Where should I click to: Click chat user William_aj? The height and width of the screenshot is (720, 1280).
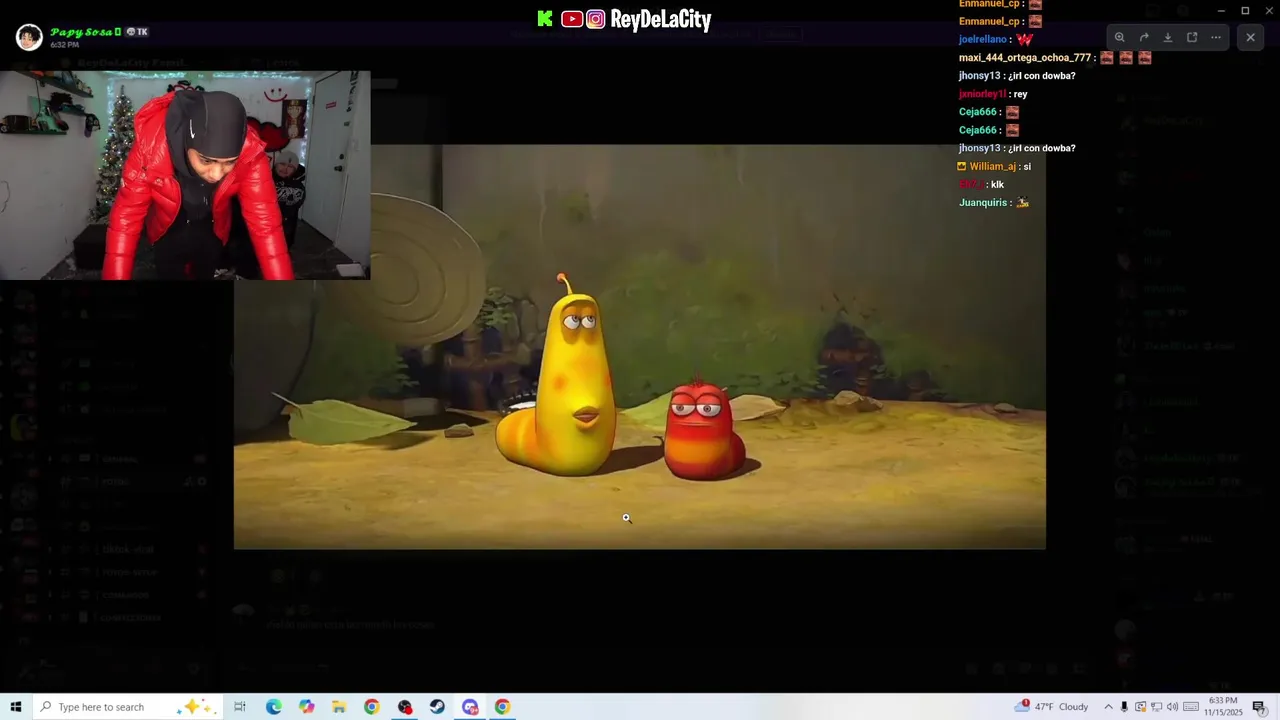pos(992,166)
